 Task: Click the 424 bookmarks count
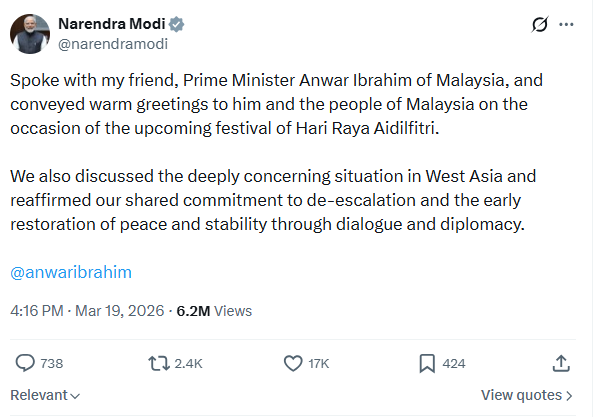(x=454, y=363)
